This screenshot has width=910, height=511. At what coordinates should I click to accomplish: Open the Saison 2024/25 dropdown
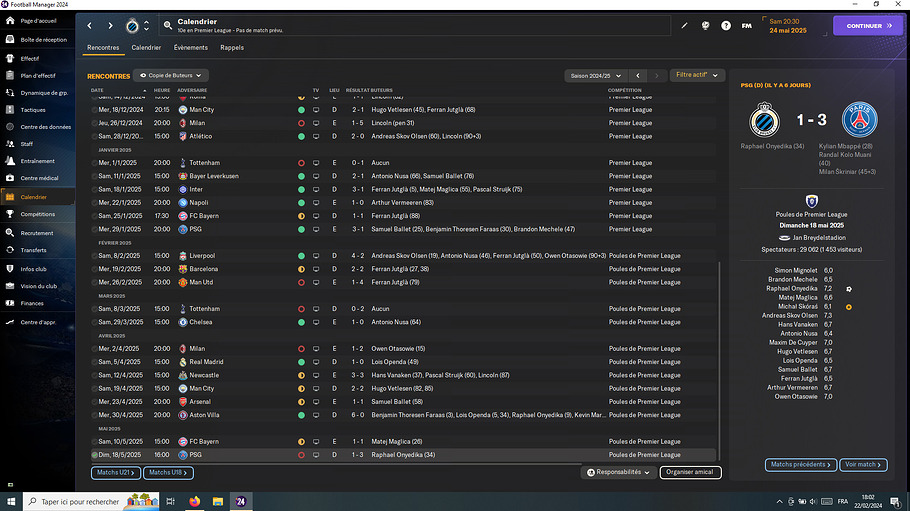coord(594,75)
